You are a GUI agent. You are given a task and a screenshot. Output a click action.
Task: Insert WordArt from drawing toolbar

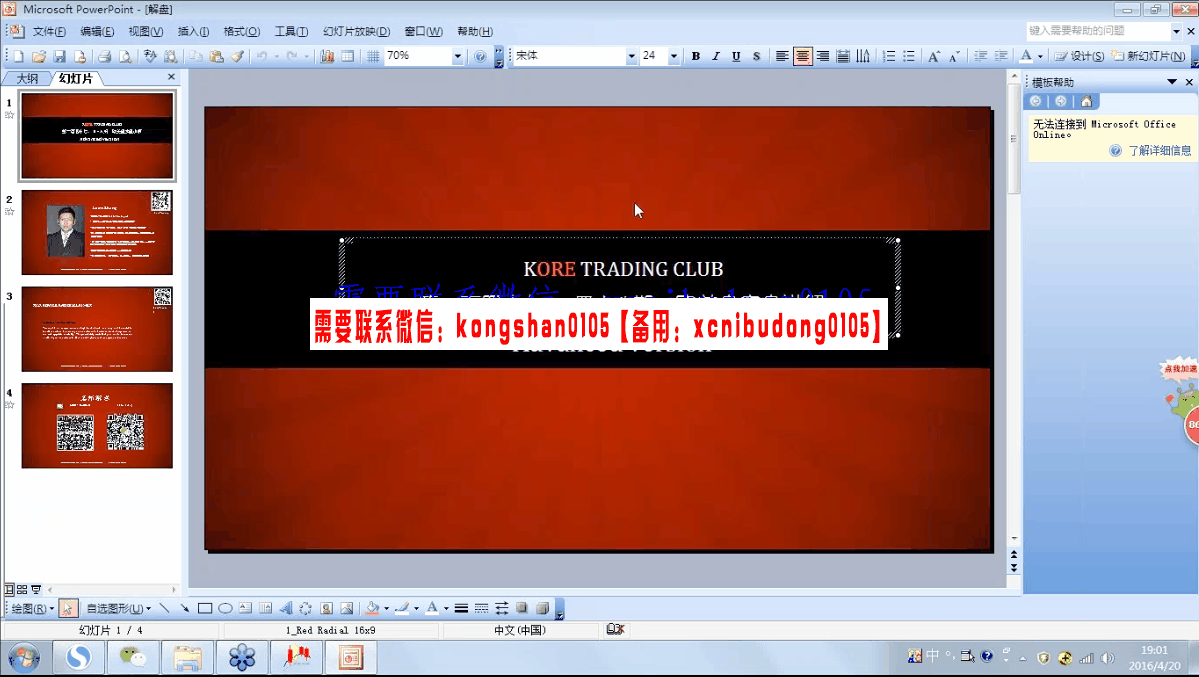click(286, 608)
